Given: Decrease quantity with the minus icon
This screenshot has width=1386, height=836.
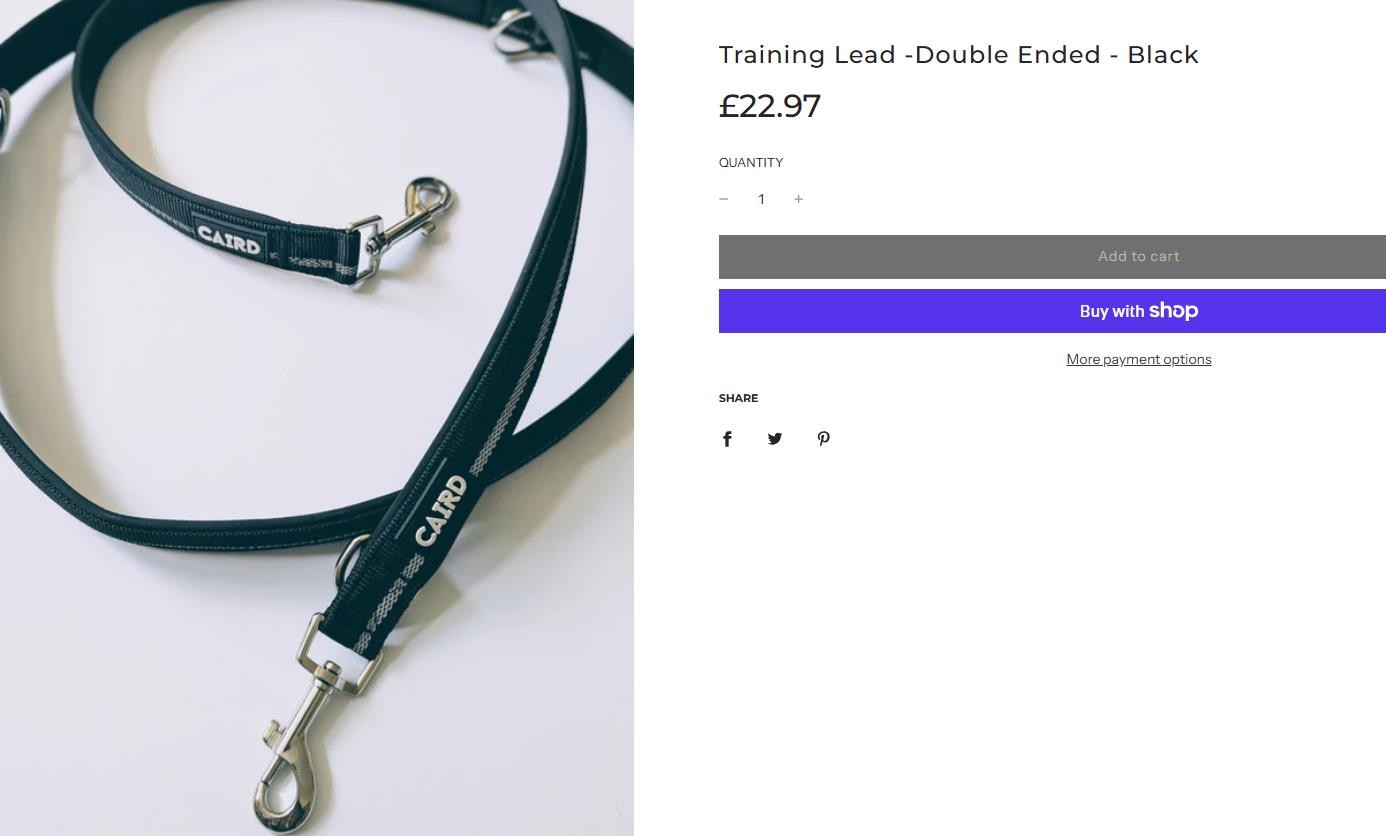Looking at the screenshot, I should point(724,199).
